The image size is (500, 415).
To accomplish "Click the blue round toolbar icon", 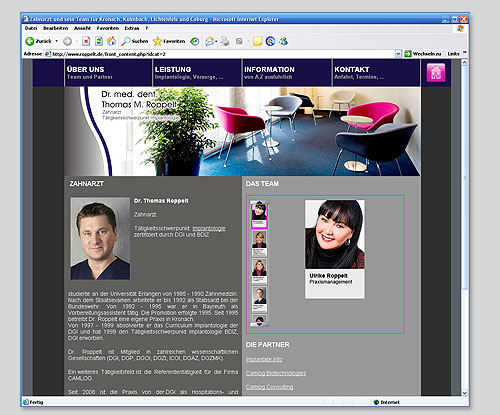I will (x=270, y=41).
